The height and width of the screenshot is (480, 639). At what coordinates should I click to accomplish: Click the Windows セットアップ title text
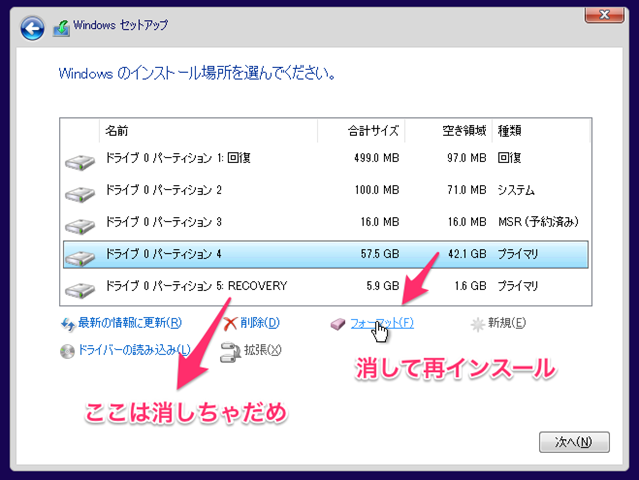click(x=120, y=25)
